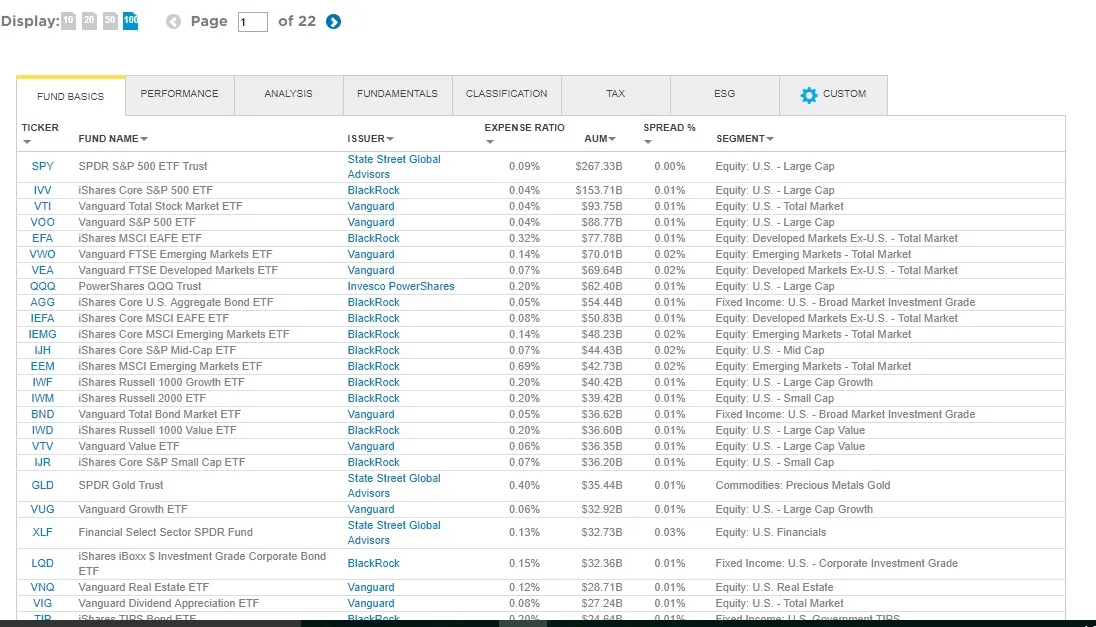Switch to the Fundamentals tab
Viewport: 1096px width, 627px height.
pos(398,94)
